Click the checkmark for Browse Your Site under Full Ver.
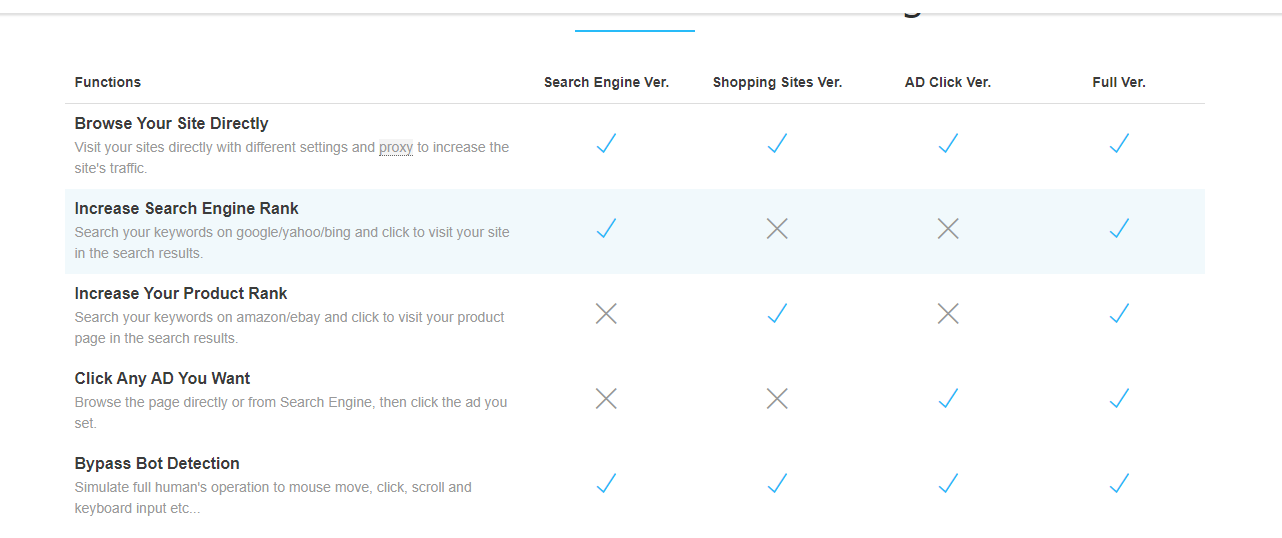This screenshot has height=538, width=1282. [1119, 144]
